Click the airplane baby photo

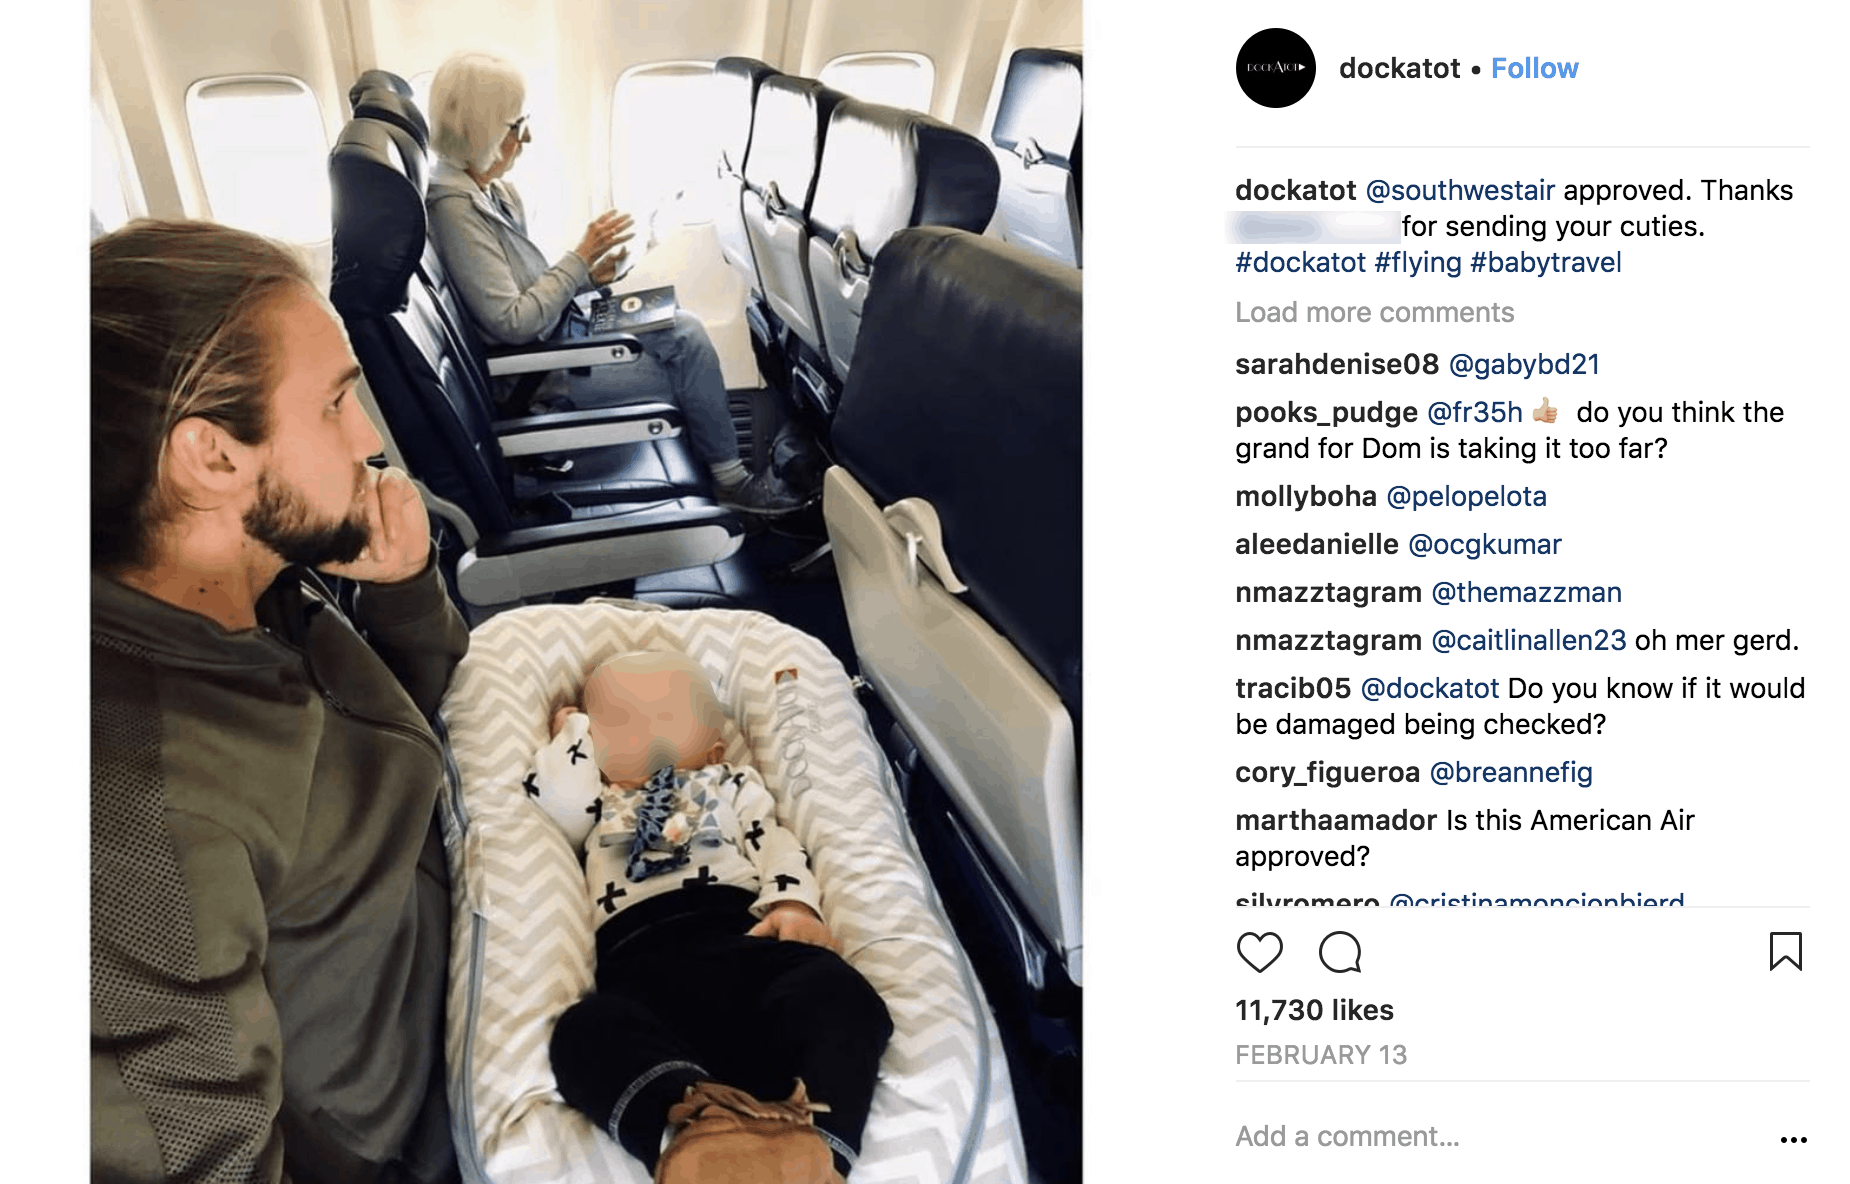pyautogui.click(x=586, y=592)
